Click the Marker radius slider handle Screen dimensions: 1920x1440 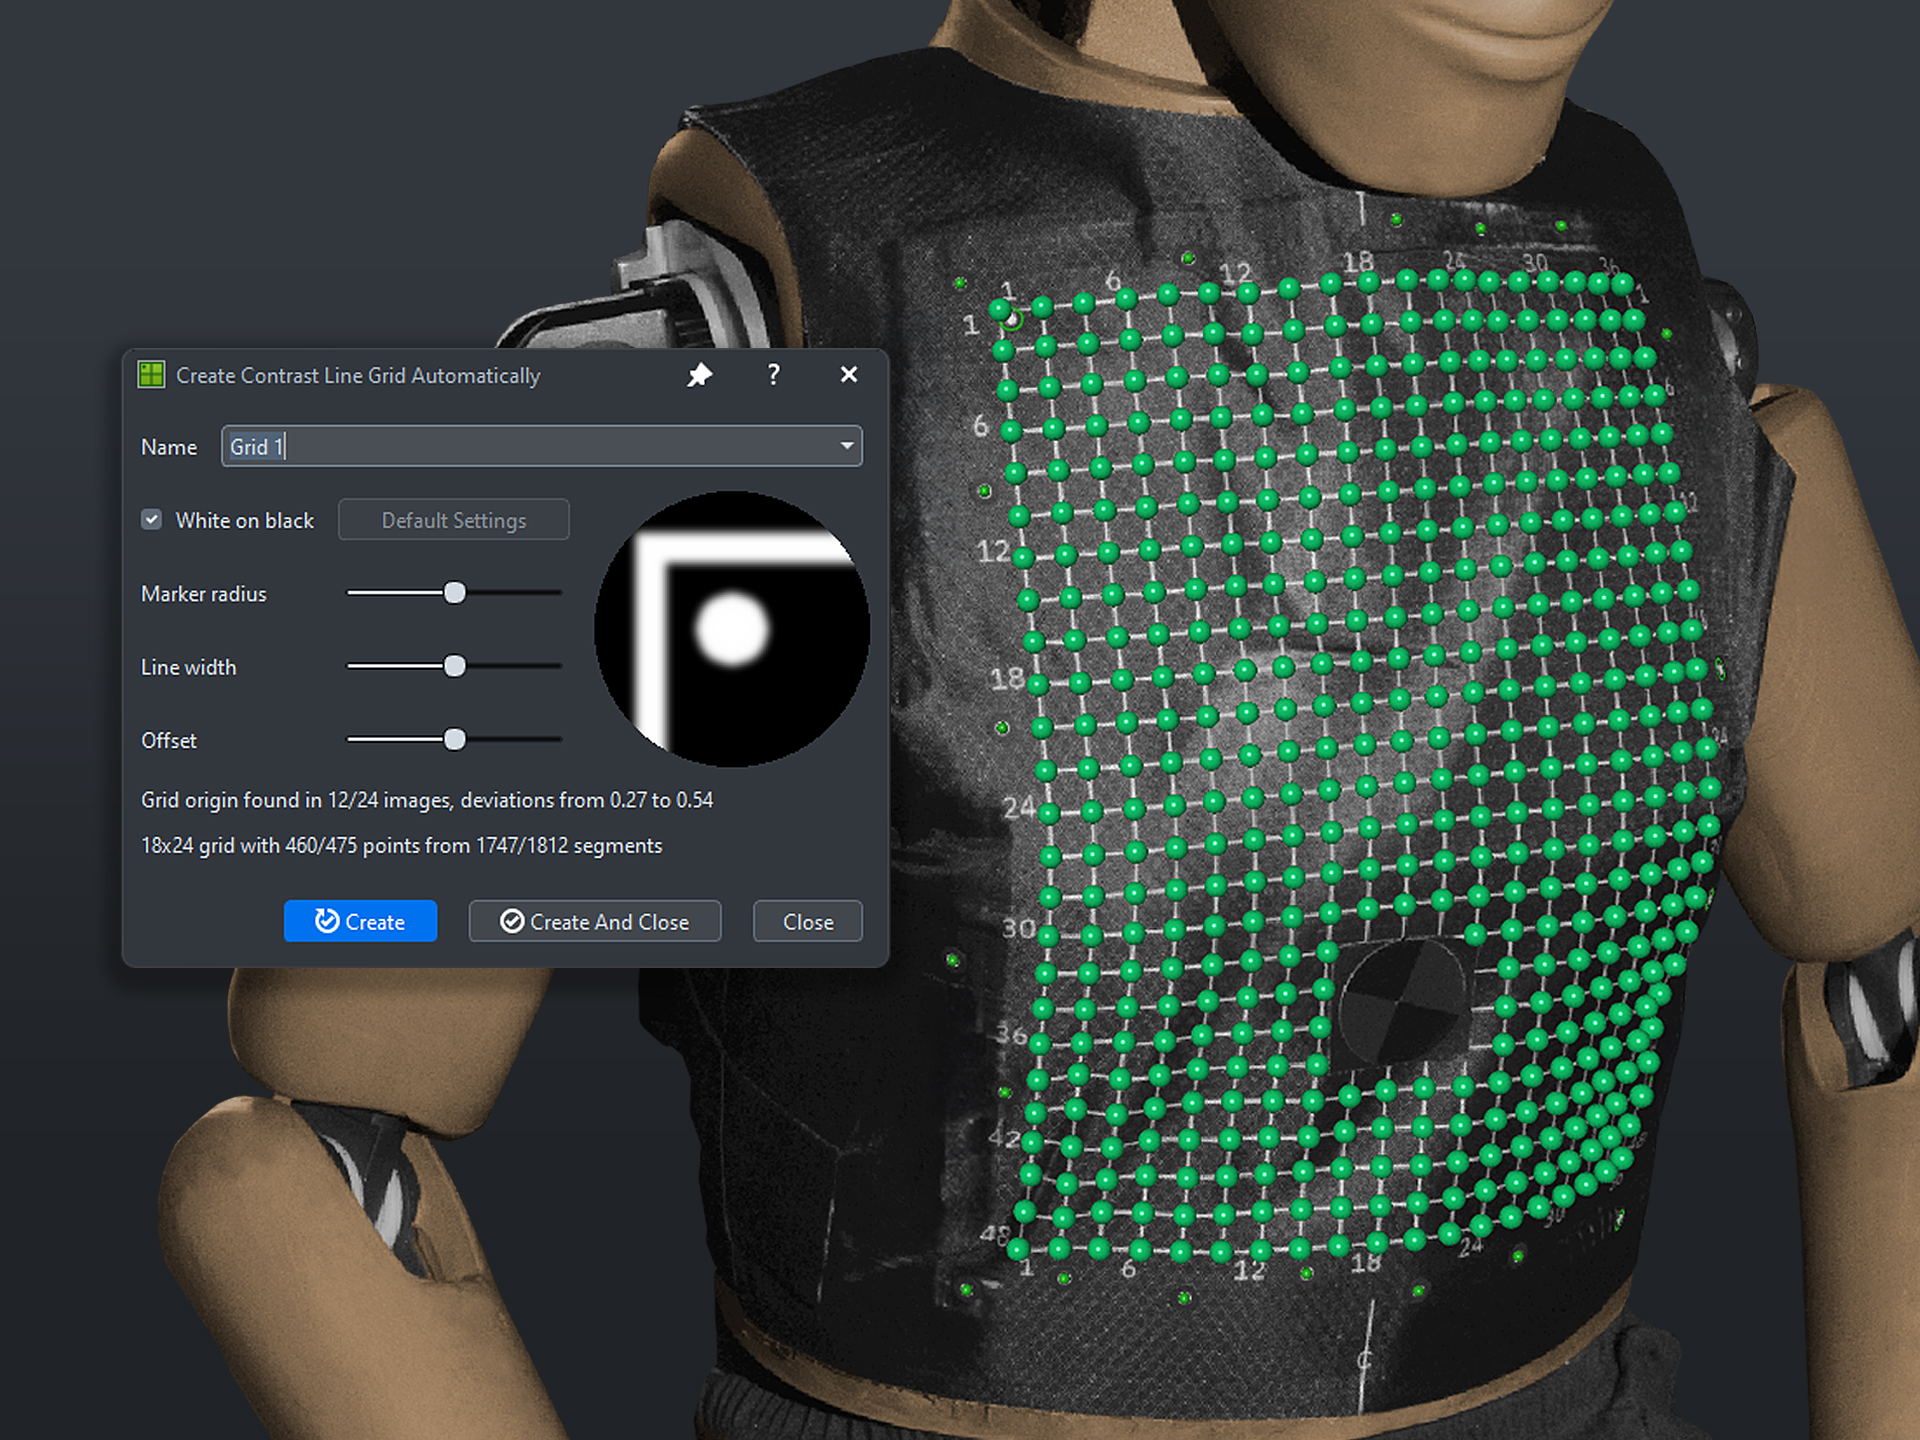[x=454, y=593]
